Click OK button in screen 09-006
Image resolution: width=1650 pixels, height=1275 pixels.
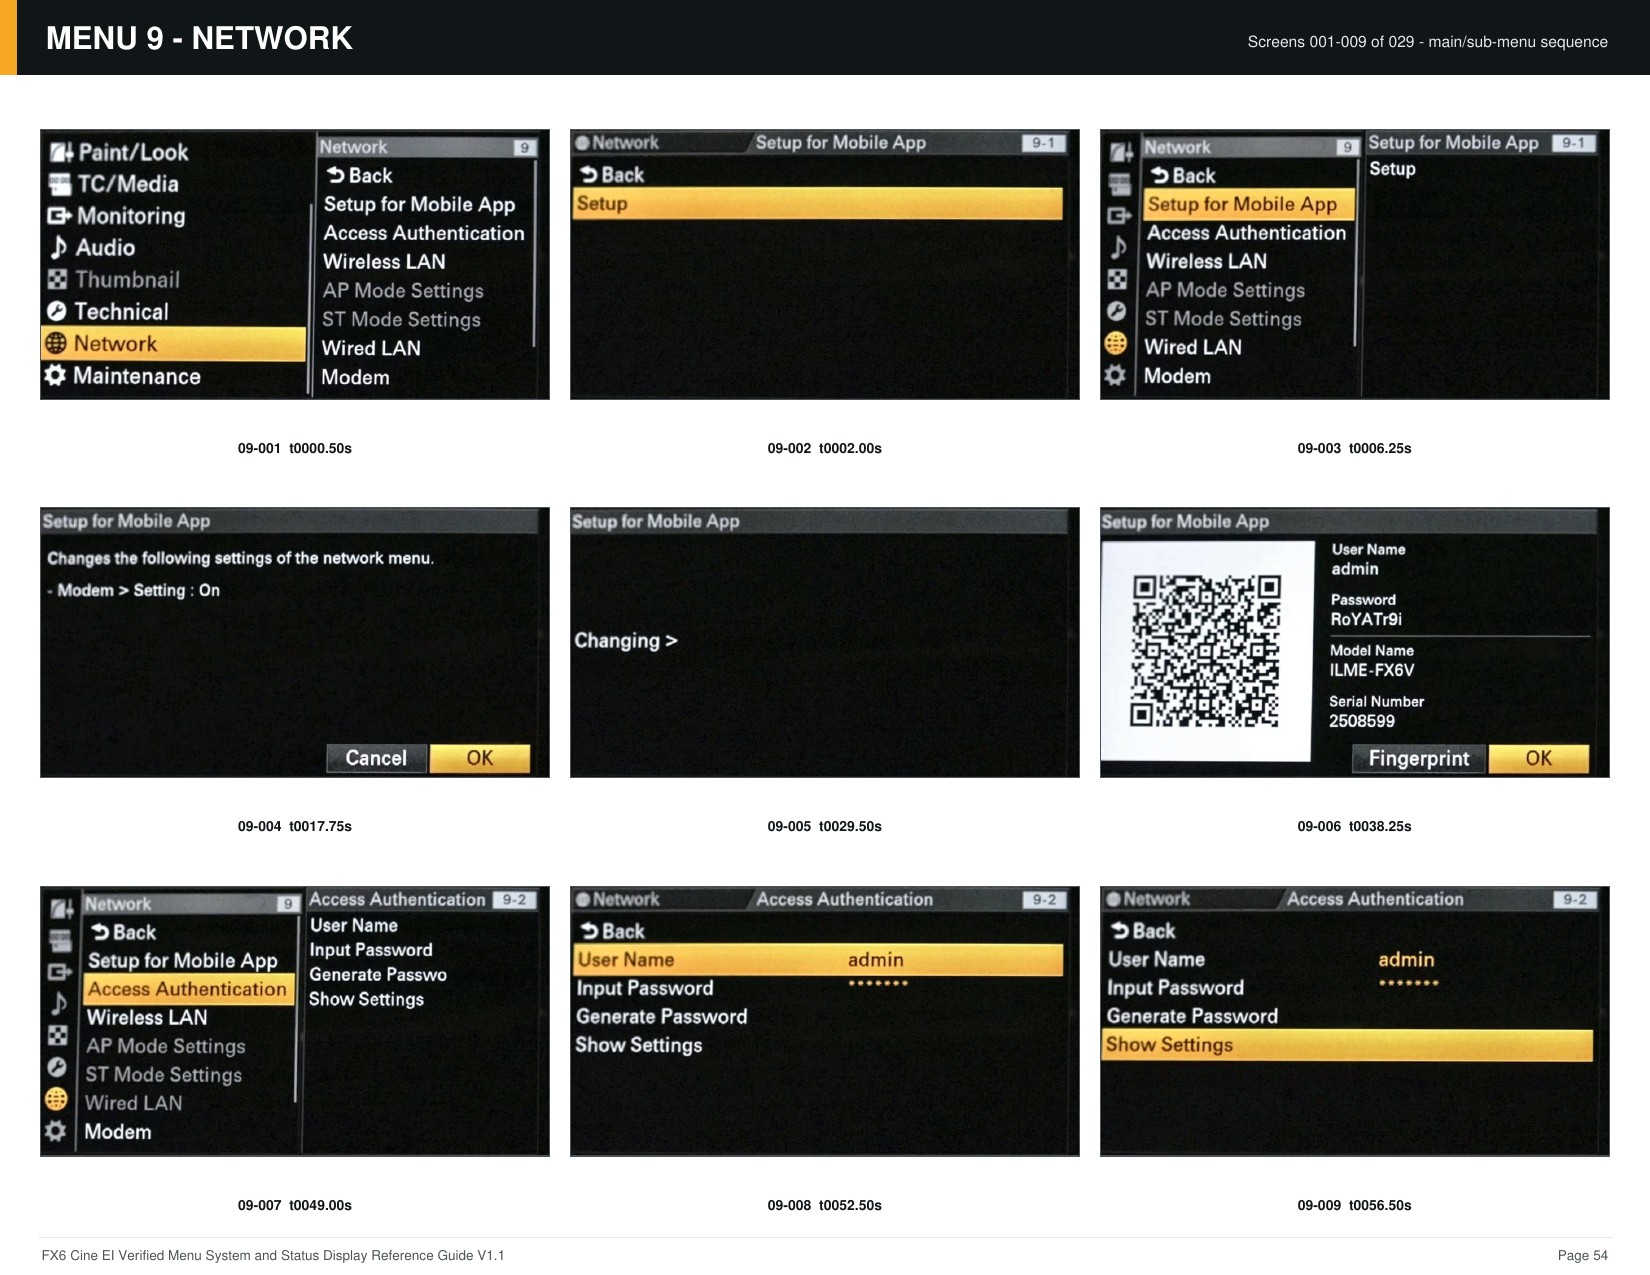pos(1539,759)
